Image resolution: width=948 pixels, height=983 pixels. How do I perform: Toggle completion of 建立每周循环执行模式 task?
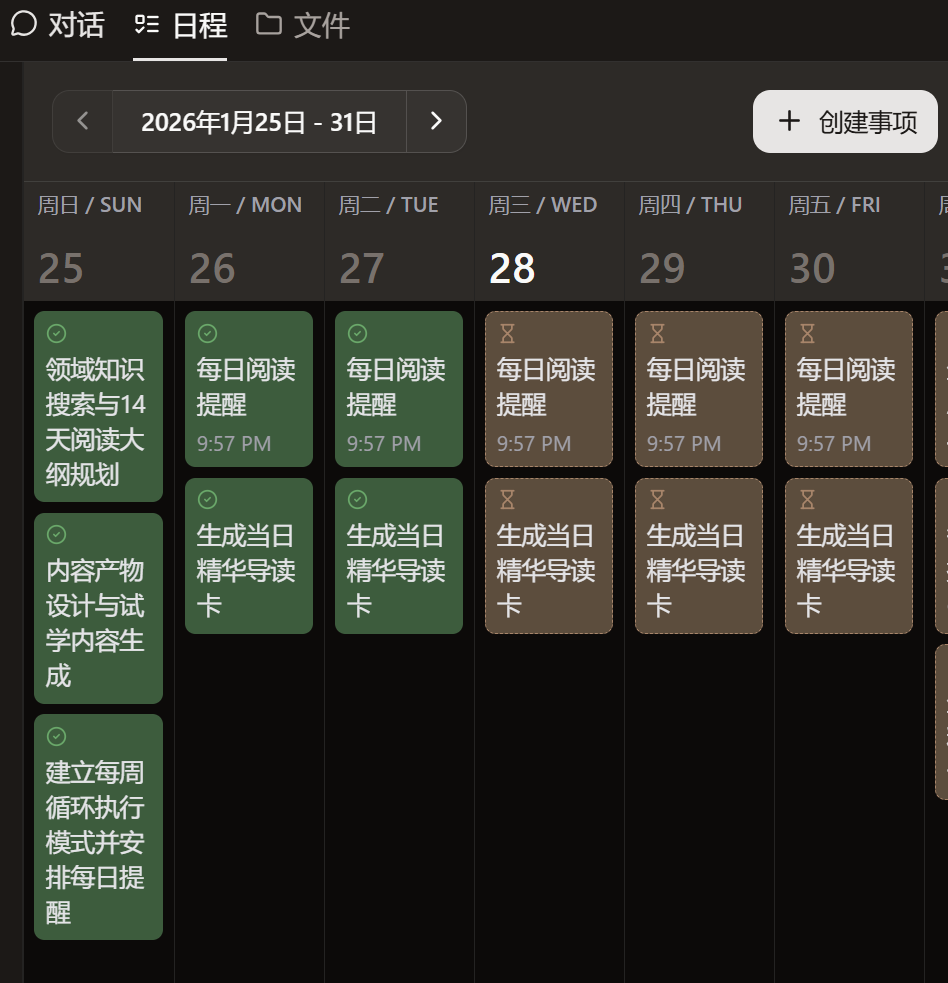[55, 737]
